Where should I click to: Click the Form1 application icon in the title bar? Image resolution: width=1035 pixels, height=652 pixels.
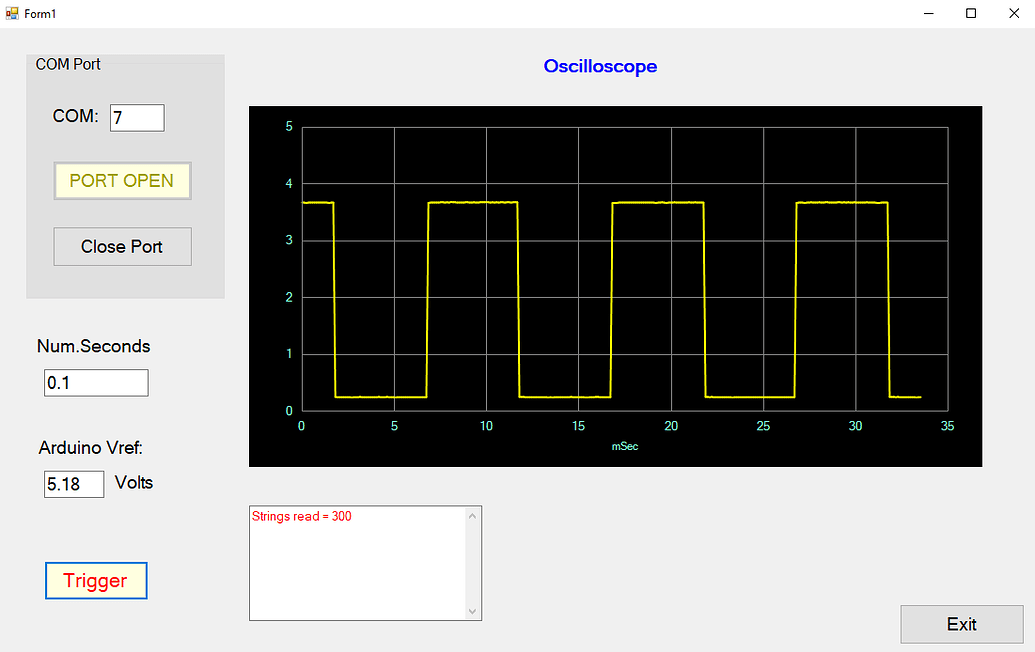pyautogui.click(x=12, y=13)
